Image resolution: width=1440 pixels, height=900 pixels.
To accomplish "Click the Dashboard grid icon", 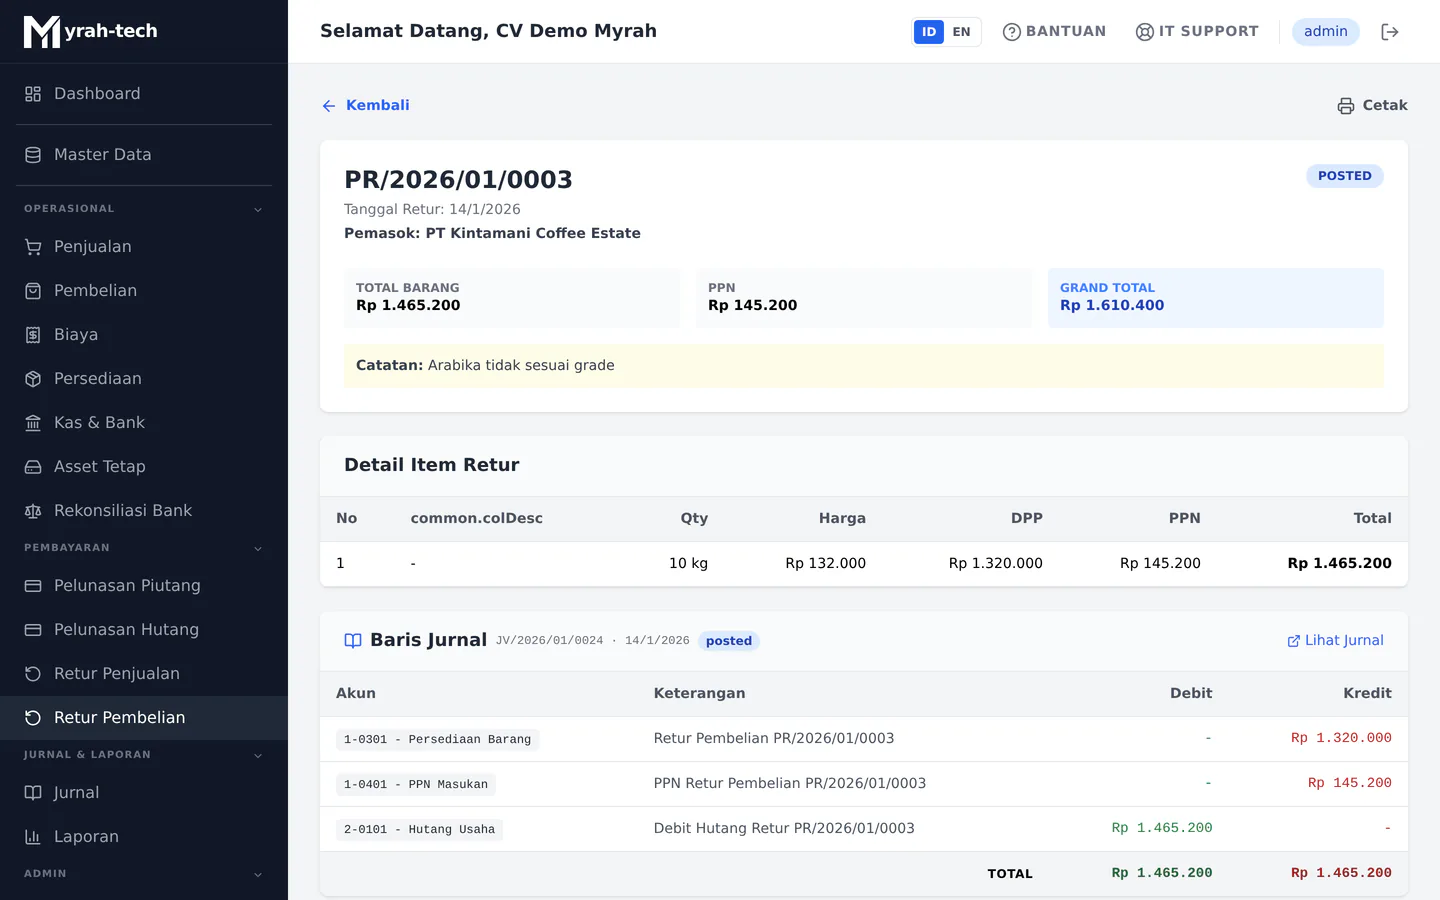I will pyautogui.click(x=33, y=94).
